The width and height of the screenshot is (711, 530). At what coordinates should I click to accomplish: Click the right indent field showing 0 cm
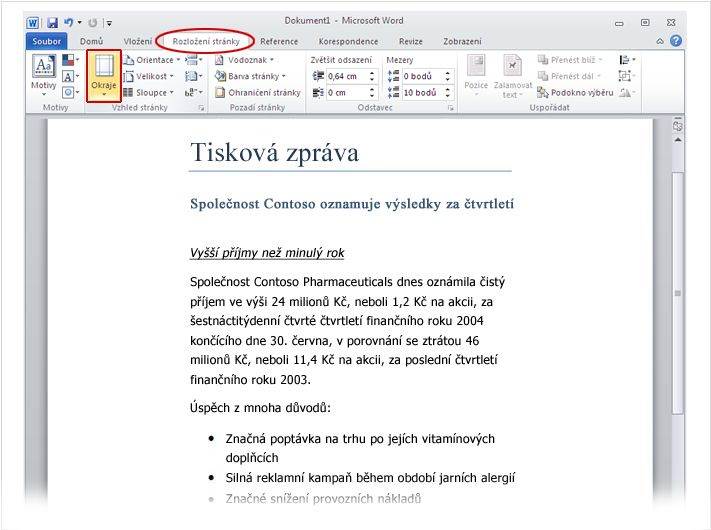pyautogui.click(x=346, y=92)
